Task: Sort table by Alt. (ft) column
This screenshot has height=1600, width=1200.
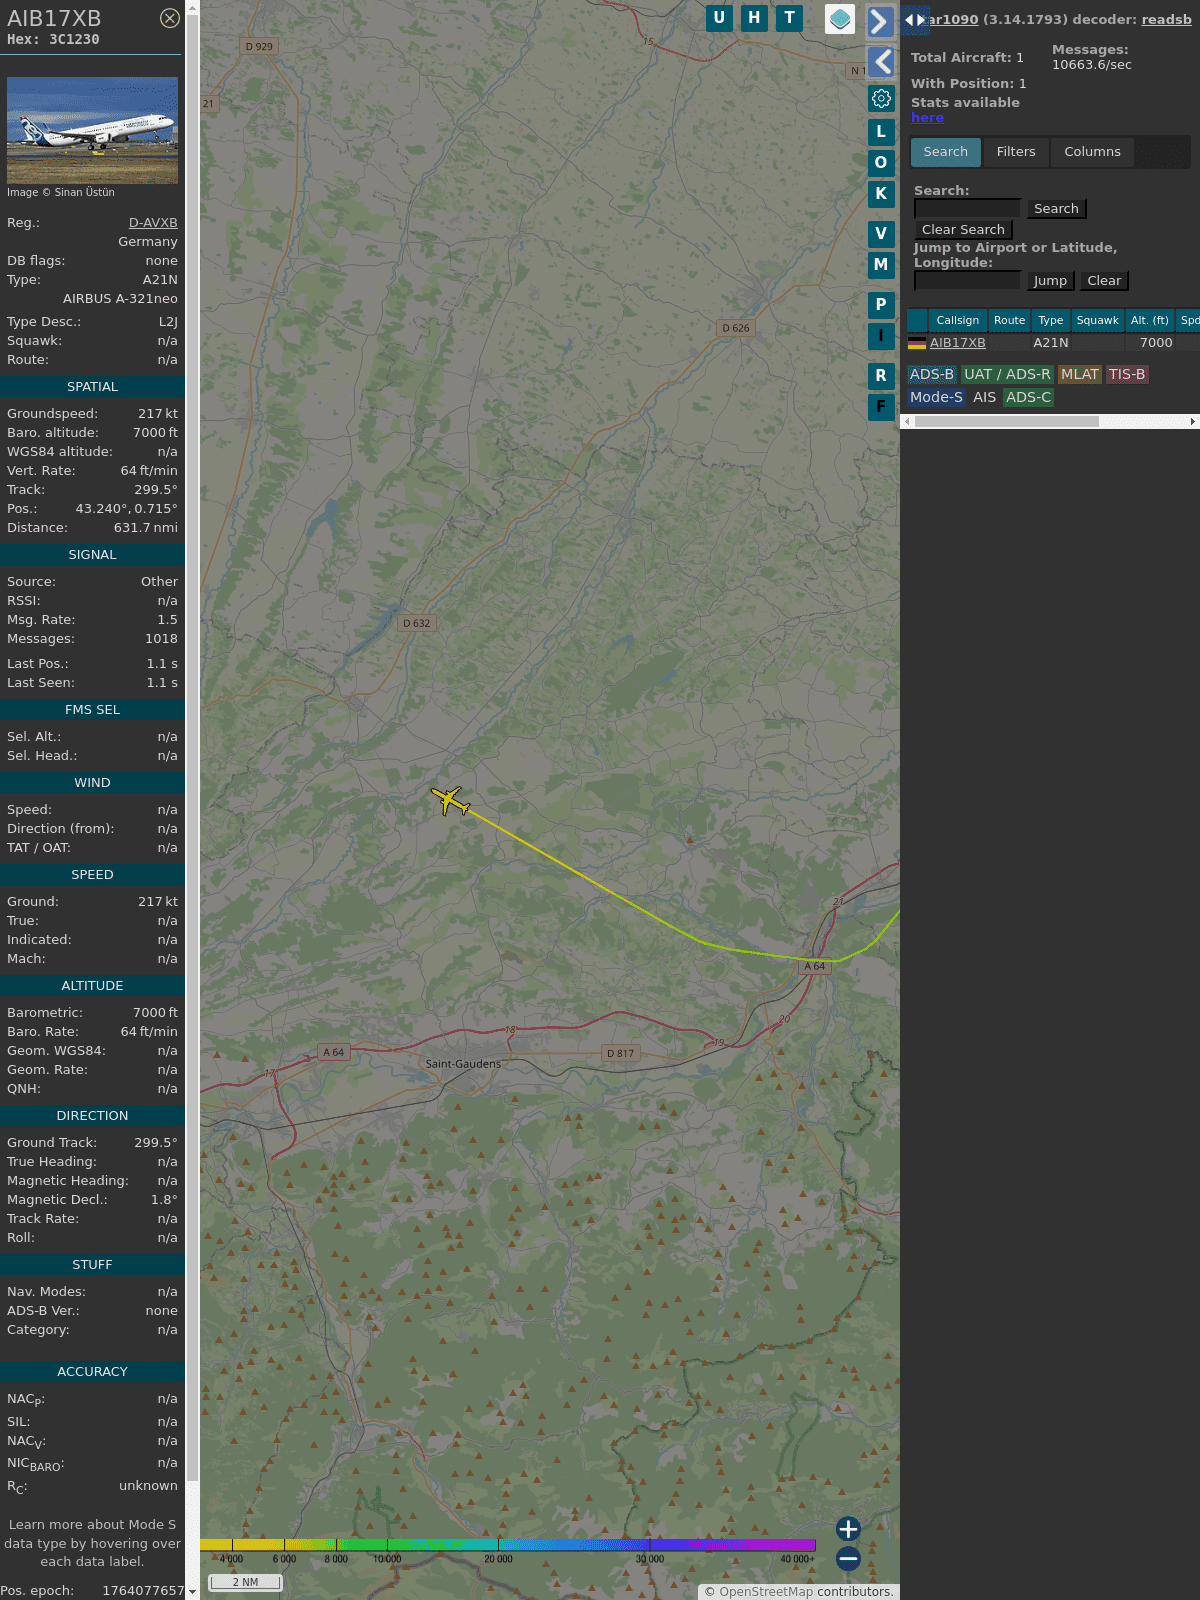Action: tap(1149, 320)
